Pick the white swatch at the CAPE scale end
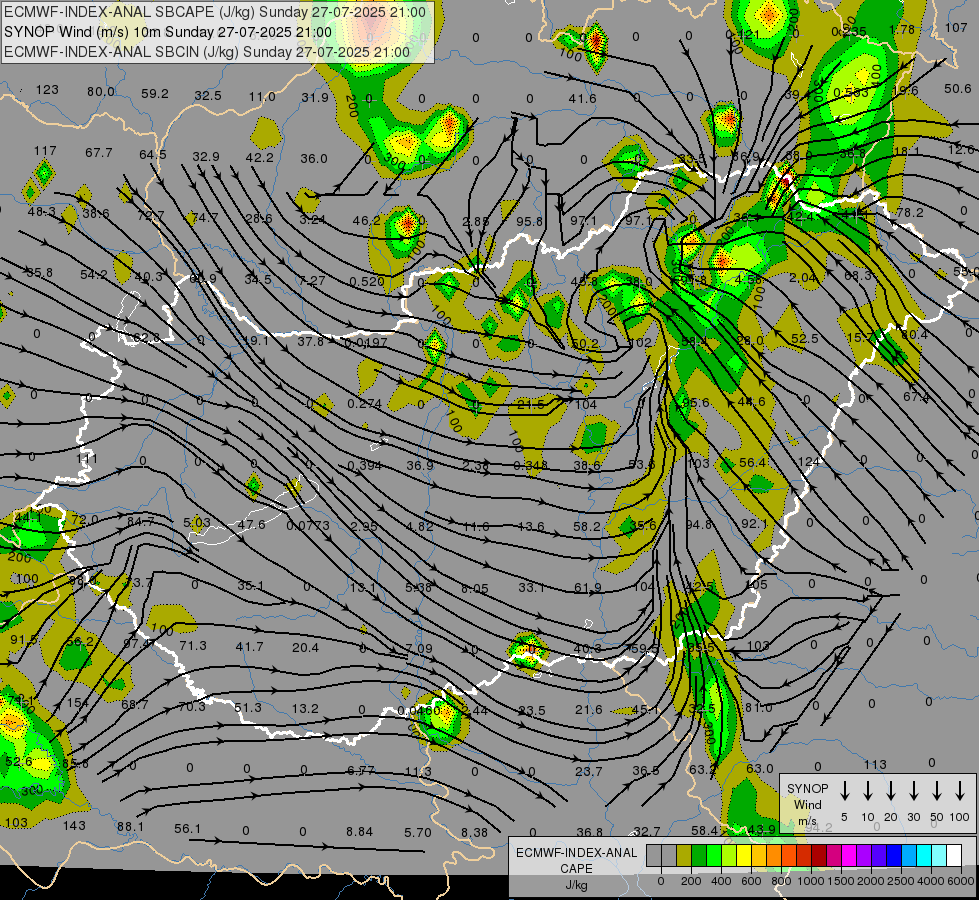The height and width of the screenshot is (900, 979). click(x=953, y=855)
